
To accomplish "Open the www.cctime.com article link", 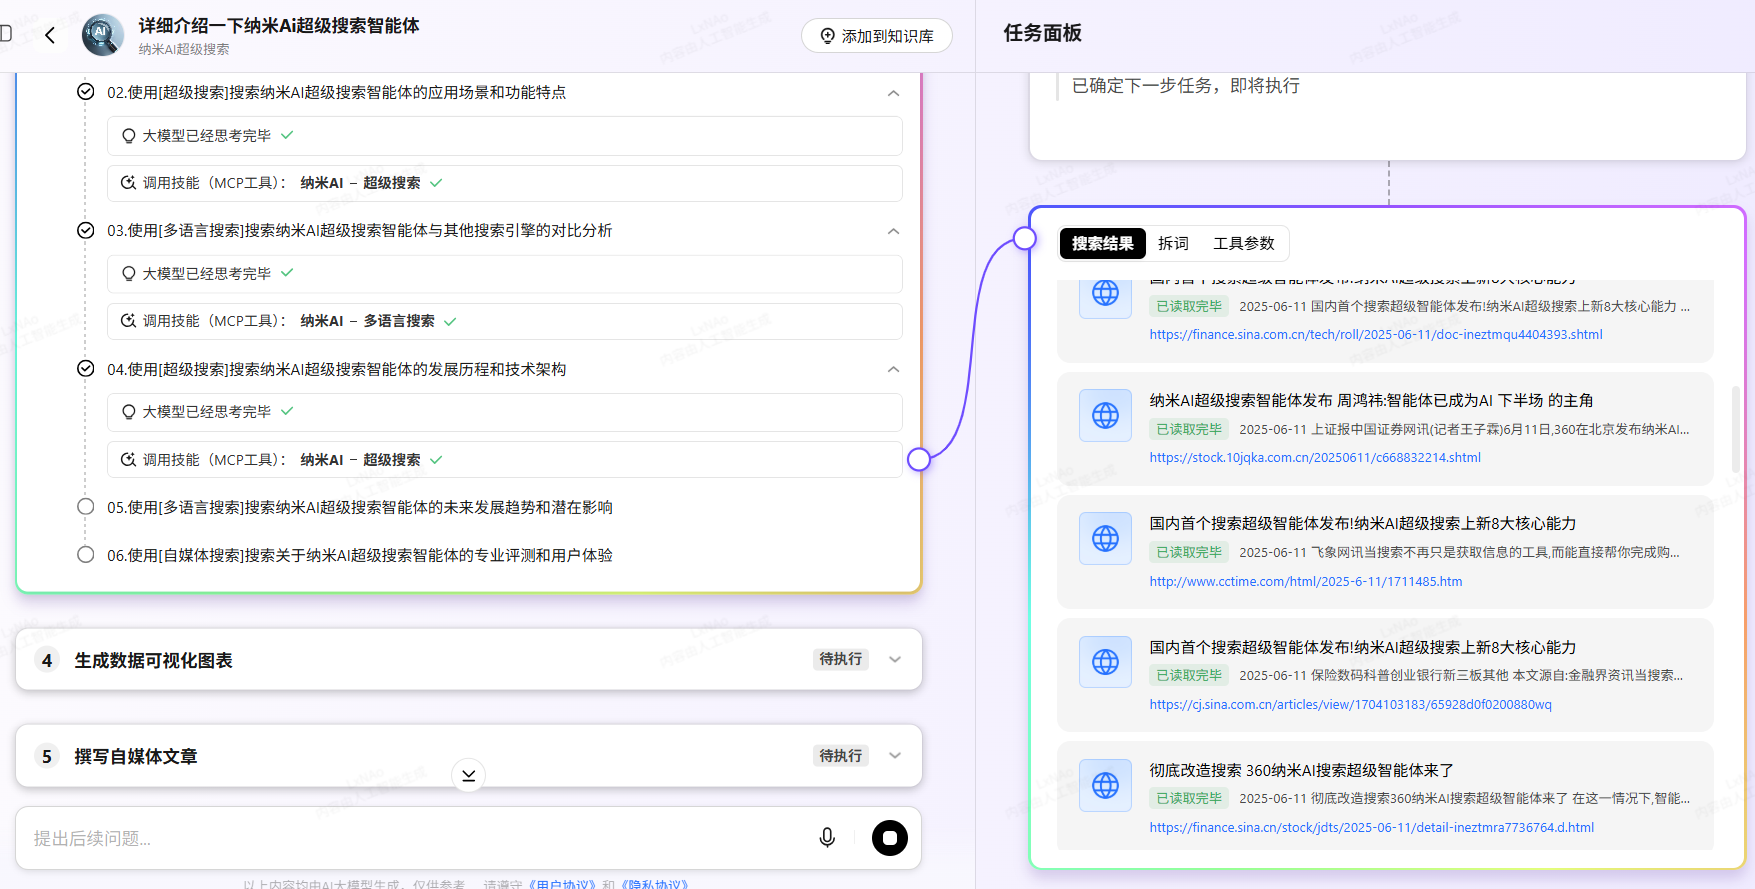I will point(1306,582).
